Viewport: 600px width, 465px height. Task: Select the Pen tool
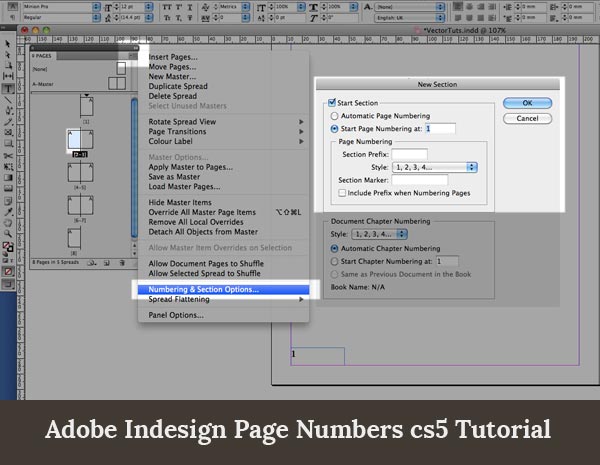(x=8, y=111)
